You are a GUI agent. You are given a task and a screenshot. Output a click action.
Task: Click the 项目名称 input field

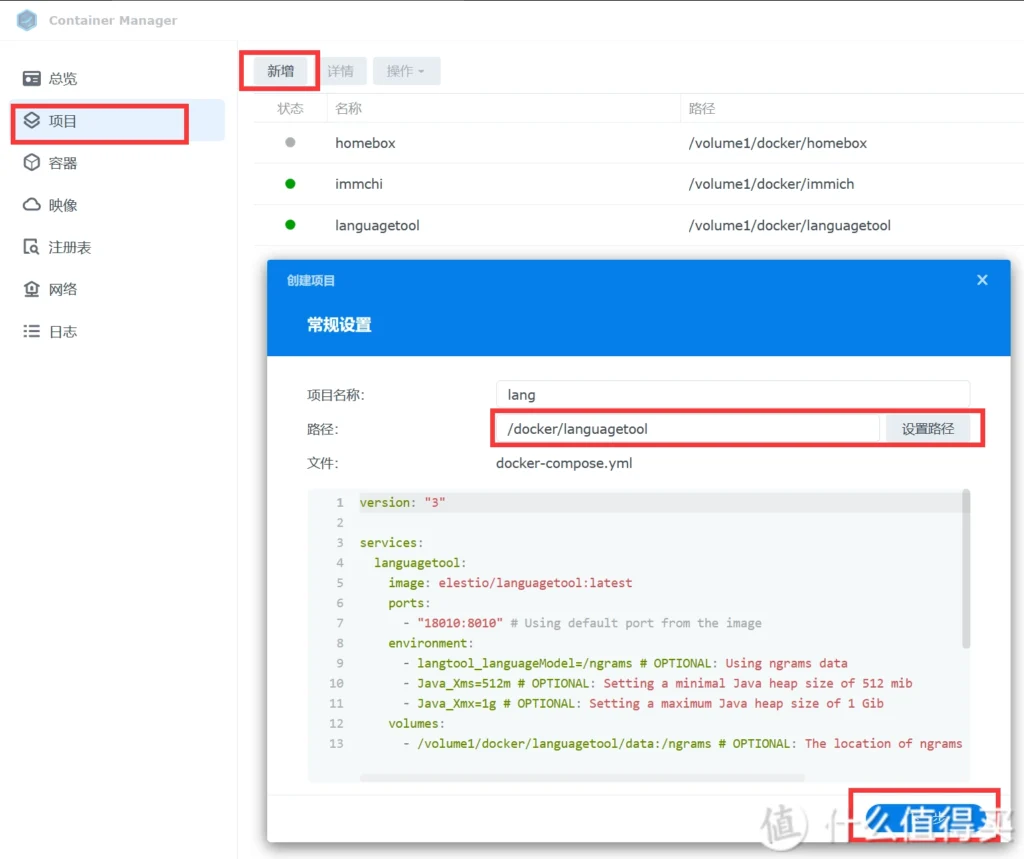click(732, 395)
